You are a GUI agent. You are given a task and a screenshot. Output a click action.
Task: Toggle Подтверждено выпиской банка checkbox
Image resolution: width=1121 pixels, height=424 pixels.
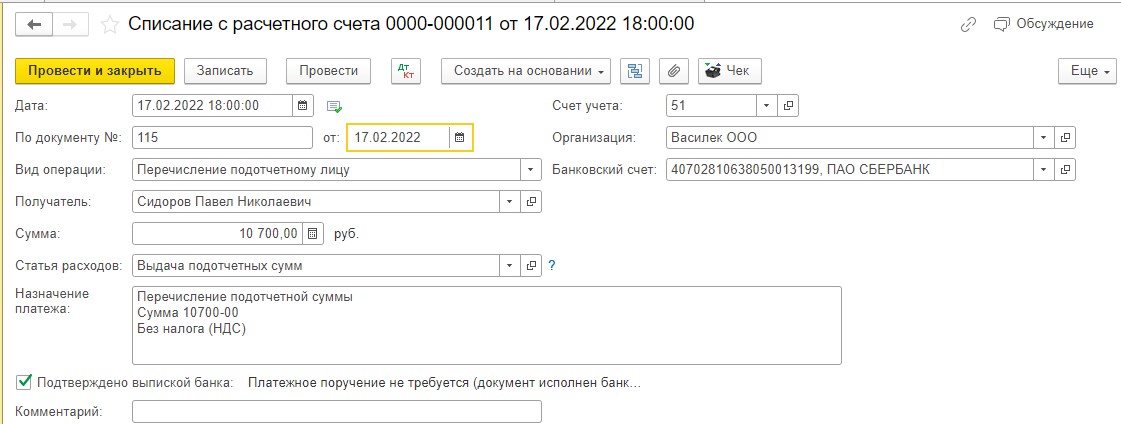click(x=24, y=383)
